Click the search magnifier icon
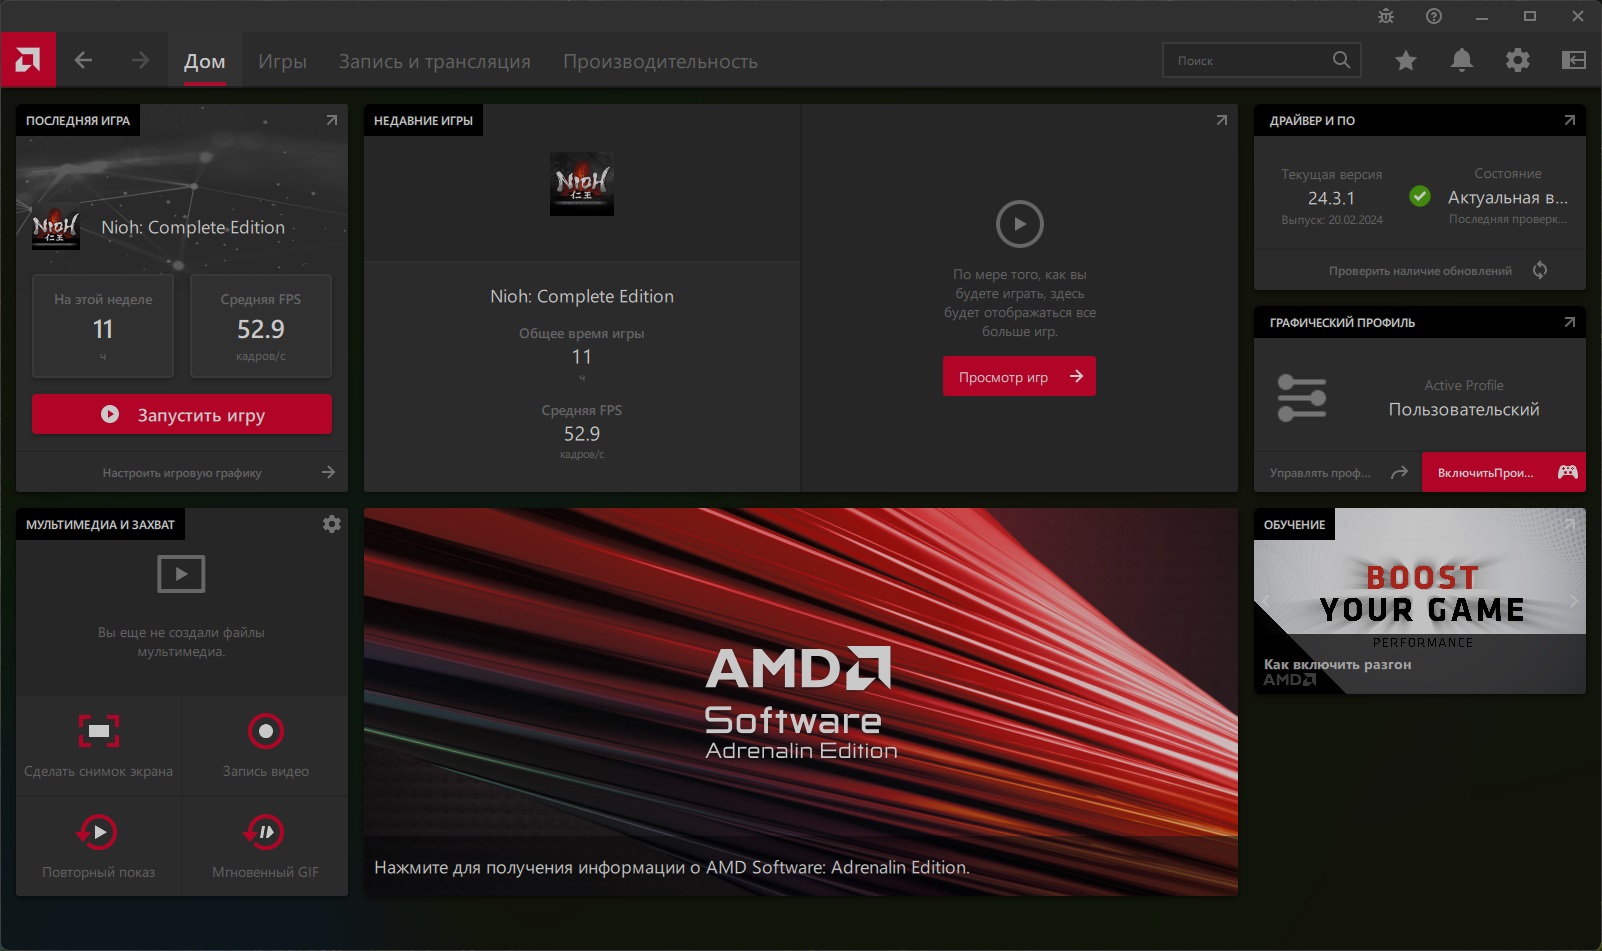Image resolution: width=1602 pixels, height=951 pixels. tap(1341, 60)
